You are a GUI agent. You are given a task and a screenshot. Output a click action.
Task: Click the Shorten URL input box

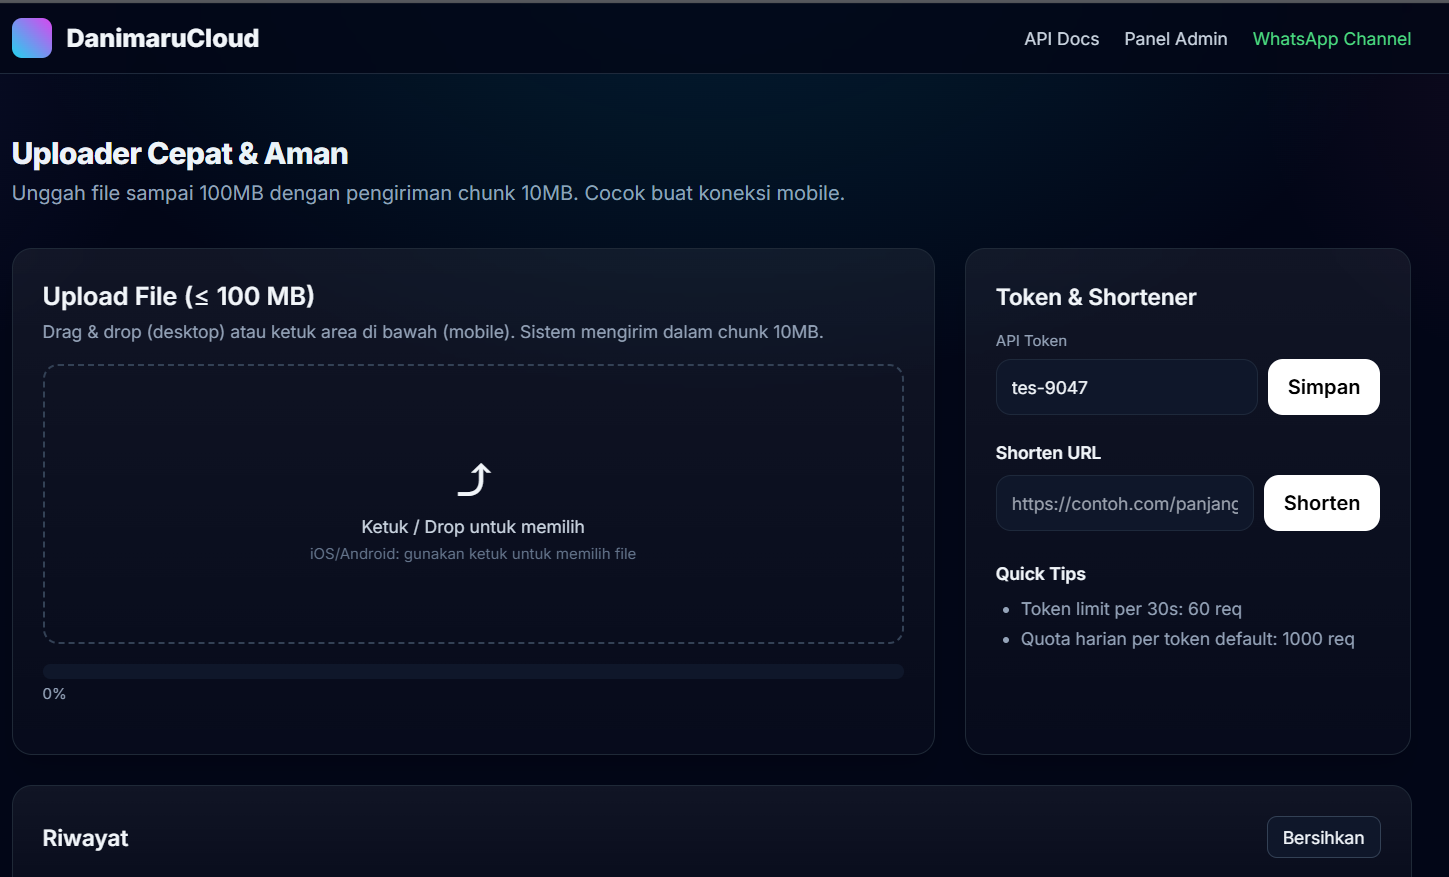[1124, 504]
